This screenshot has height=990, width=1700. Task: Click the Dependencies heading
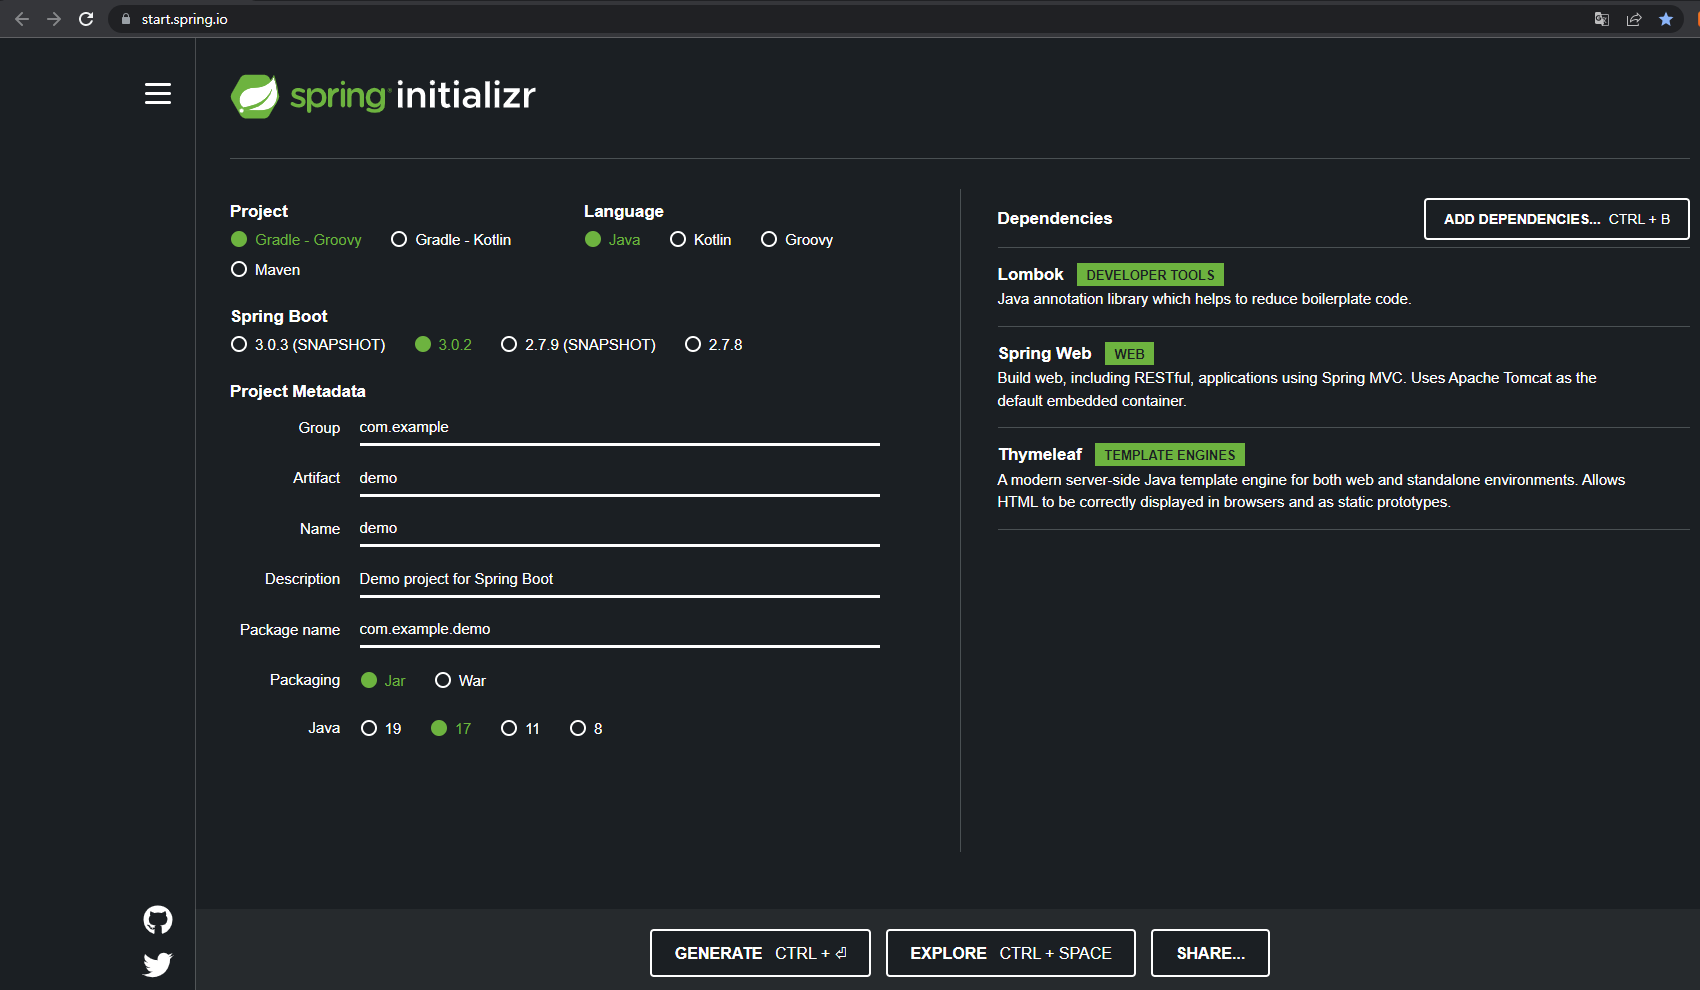(1054, 219)
